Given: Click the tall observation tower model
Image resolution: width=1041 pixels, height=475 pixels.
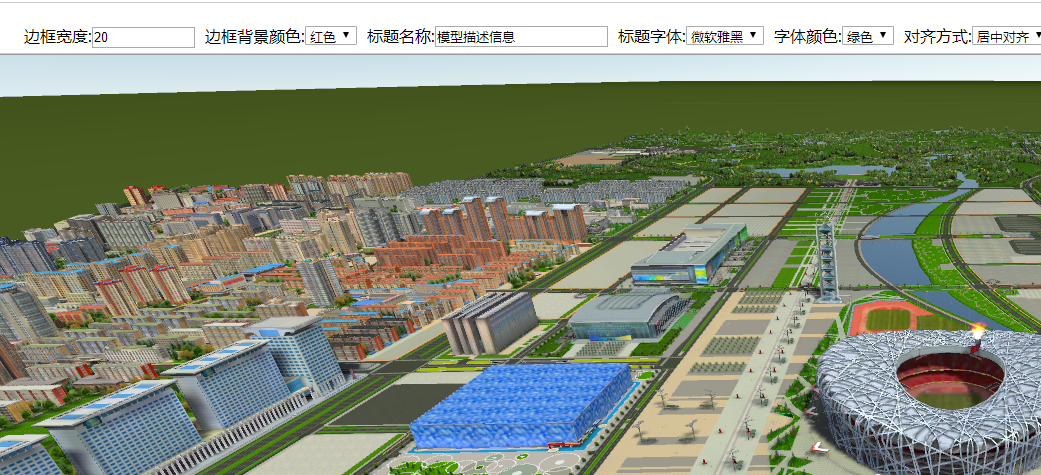Looking at the screenshot, I should 827,260.
